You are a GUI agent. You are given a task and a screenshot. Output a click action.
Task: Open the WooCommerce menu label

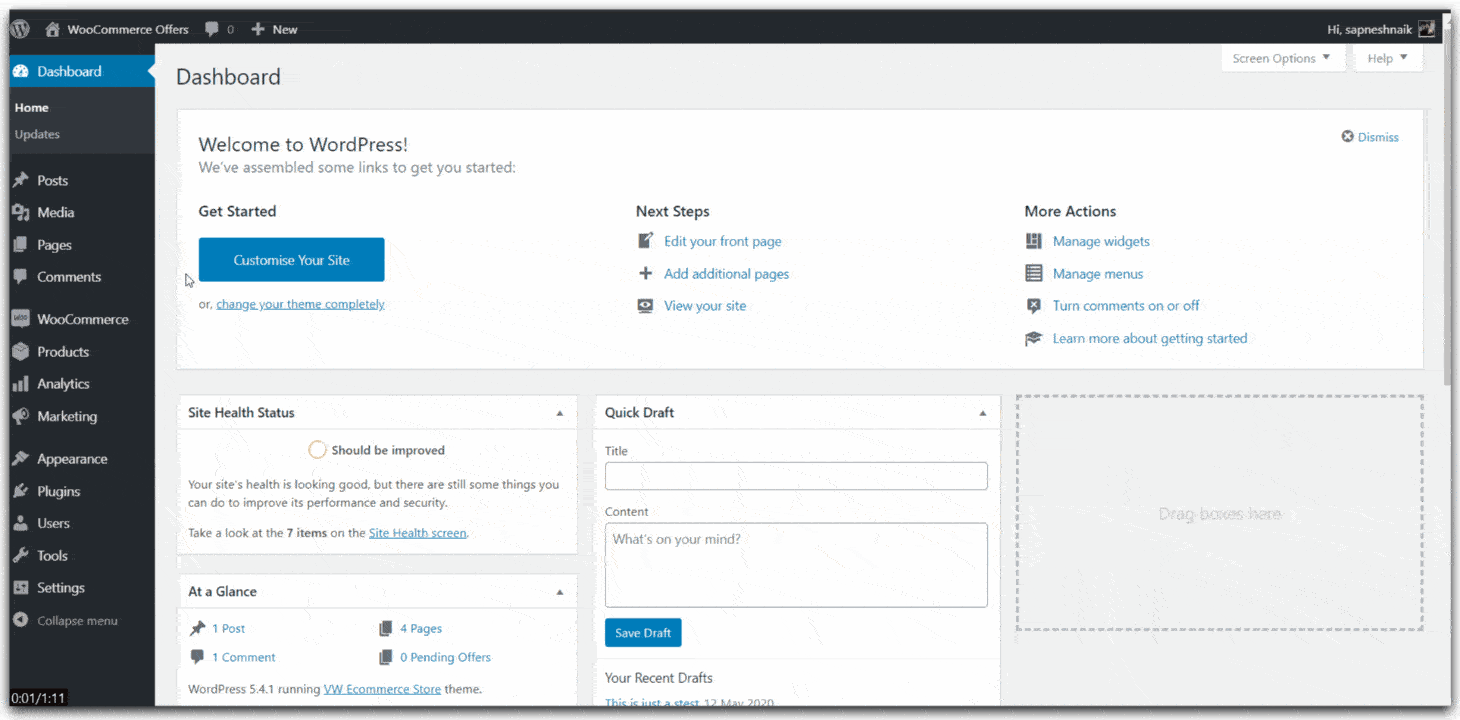(83, 319)
